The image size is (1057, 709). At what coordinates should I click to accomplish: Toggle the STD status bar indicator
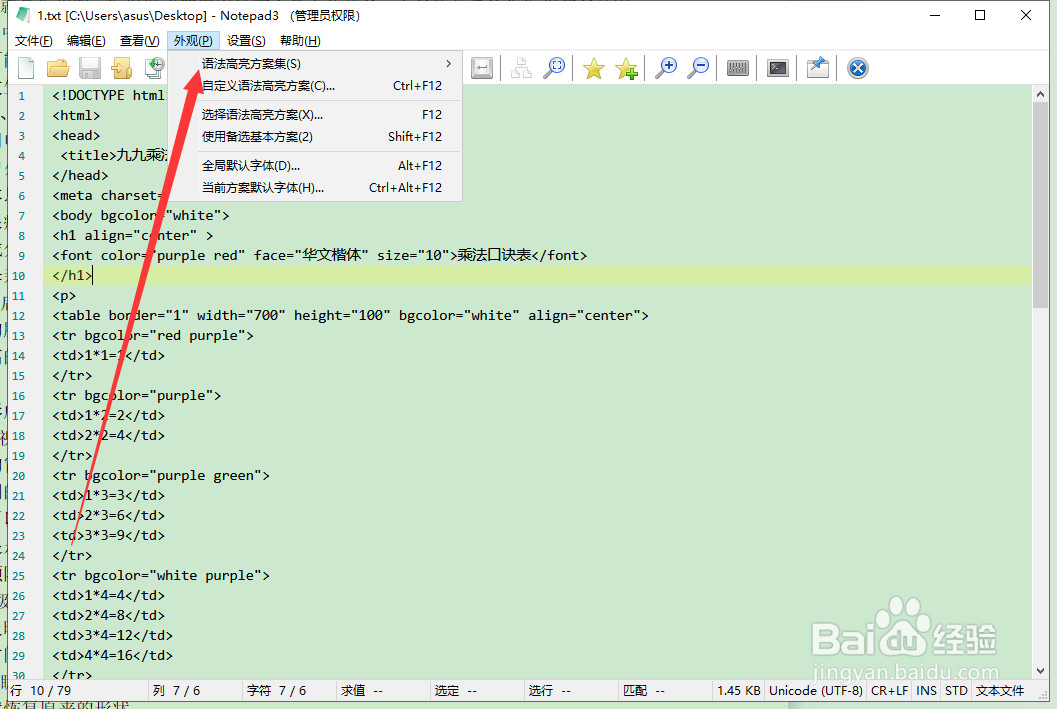click(x=956, y=691)
